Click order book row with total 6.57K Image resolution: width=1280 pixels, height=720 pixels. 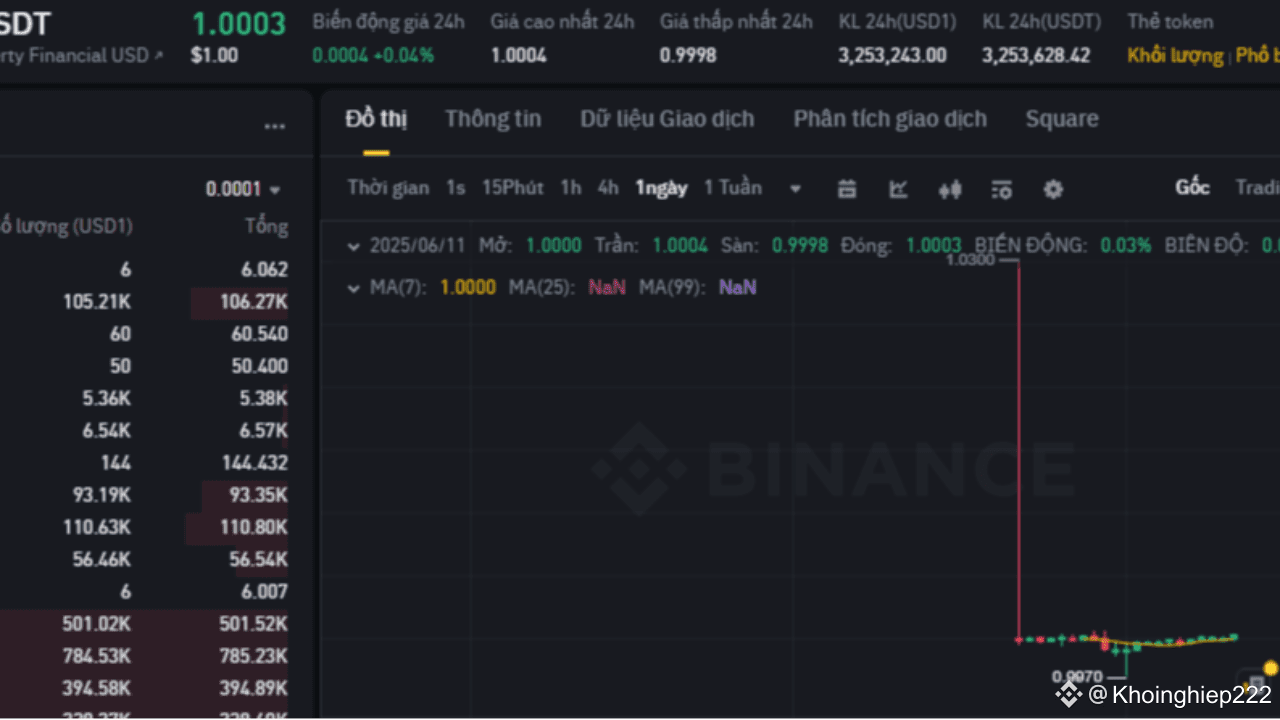(144, 431)
